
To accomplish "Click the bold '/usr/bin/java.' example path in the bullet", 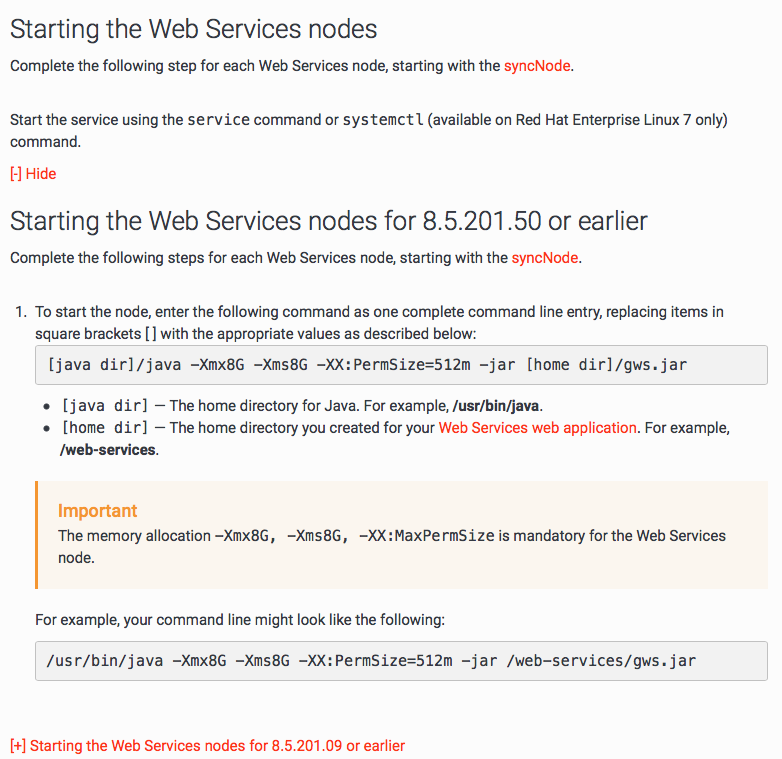I will tap(489, 405).
